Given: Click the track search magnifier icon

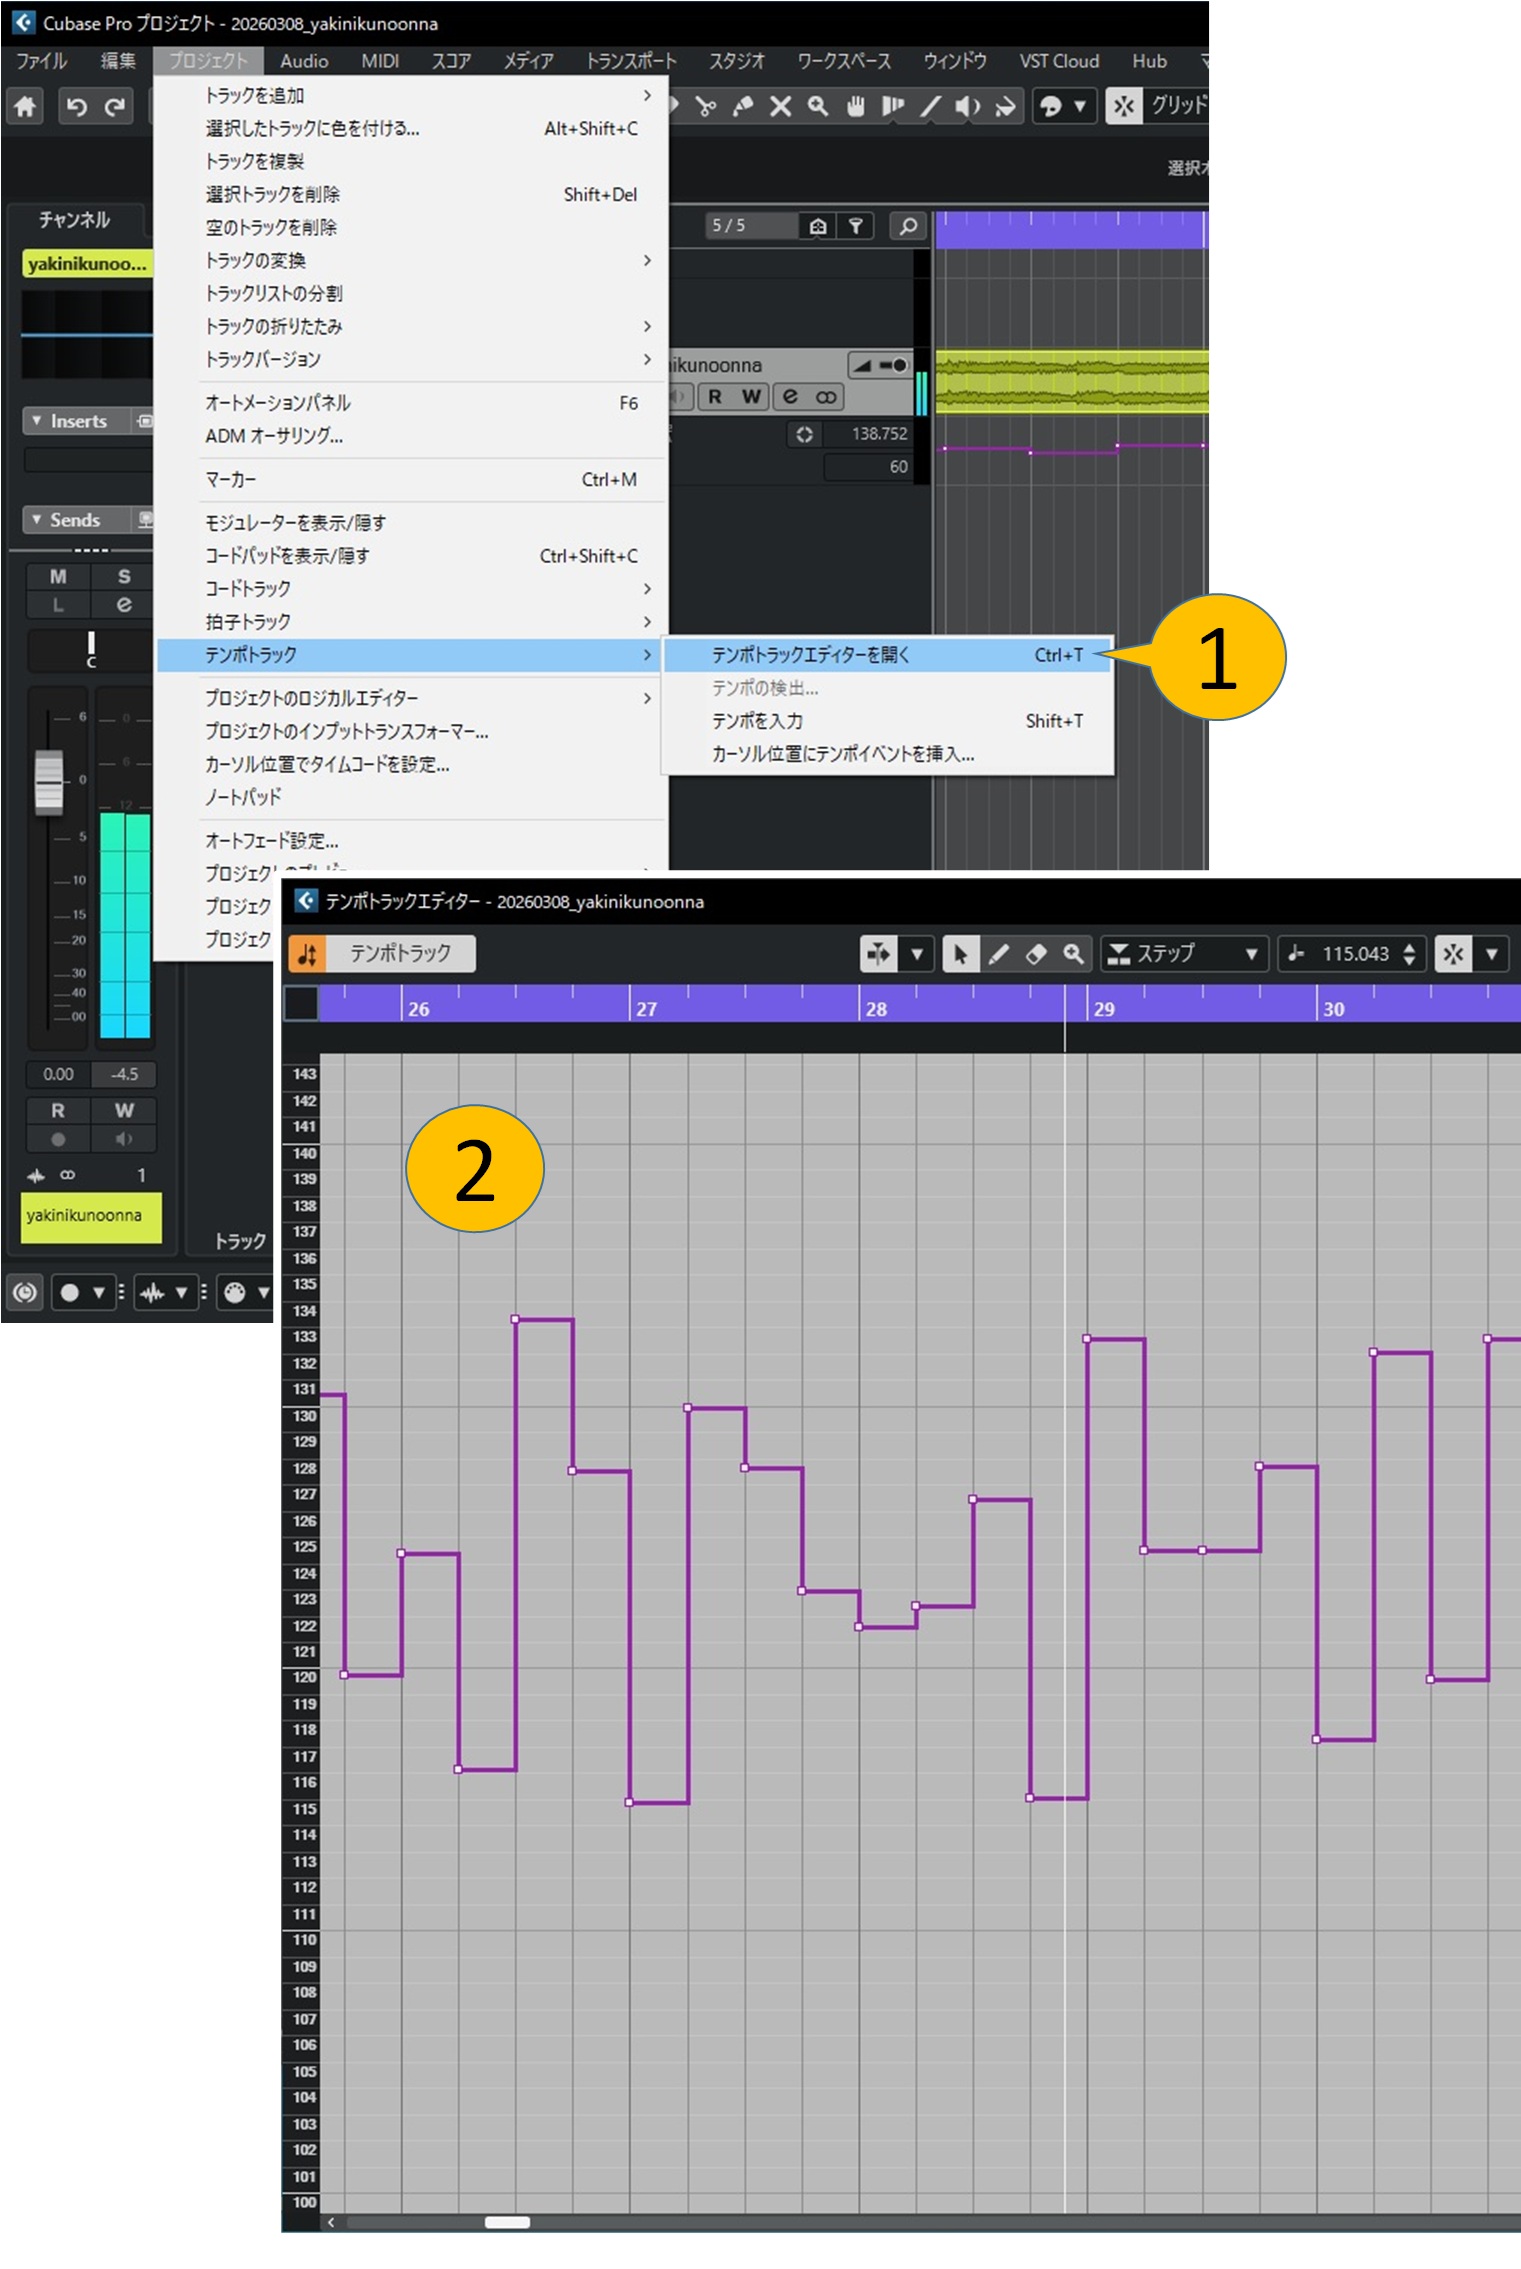Looking at the screenshot, I should pos(908,226).
